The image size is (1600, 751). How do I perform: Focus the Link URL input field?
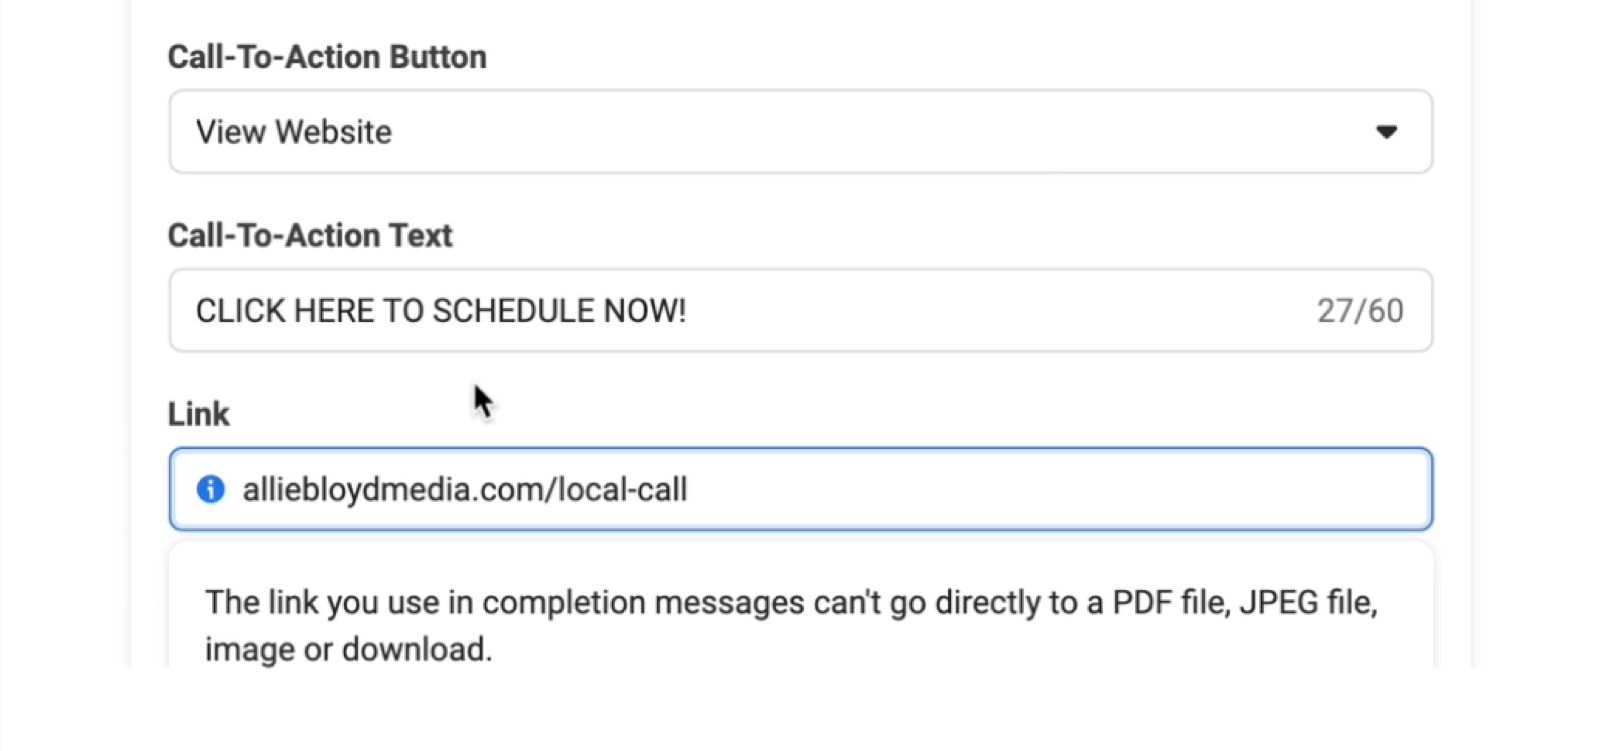click(x=1000, y=489)
